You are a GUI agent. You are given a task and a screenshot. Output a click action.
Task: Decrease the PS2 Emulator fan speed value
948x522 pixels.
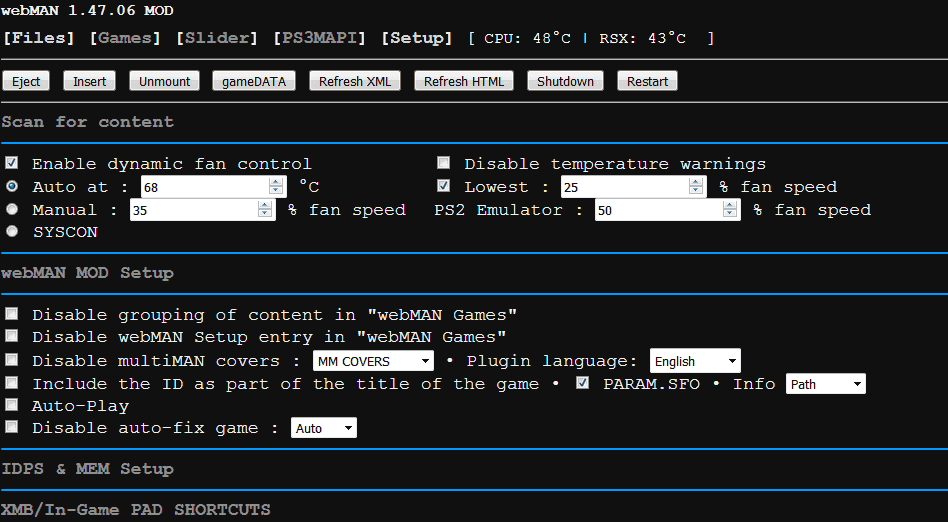[x=730, y=215]
